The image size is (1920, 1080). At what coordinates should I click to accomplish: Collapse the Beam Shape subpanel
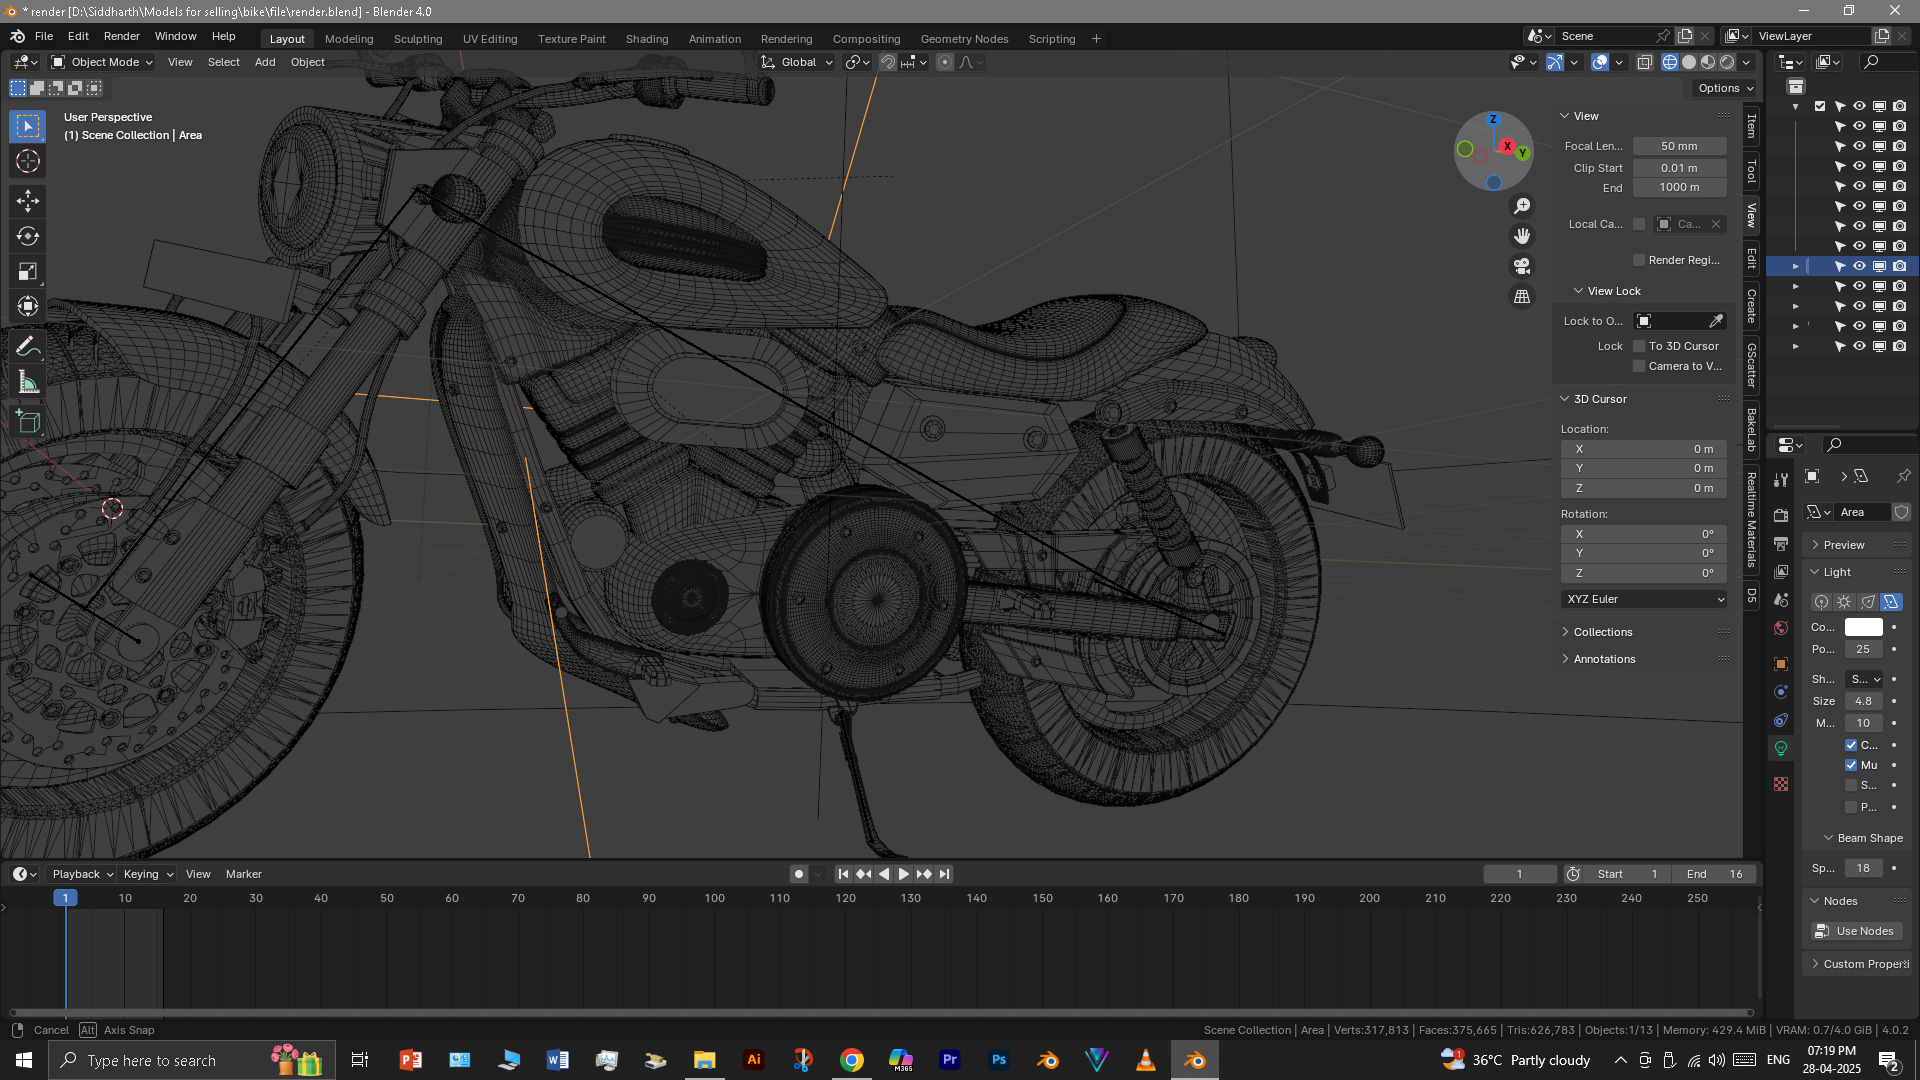coord(1862,838)
